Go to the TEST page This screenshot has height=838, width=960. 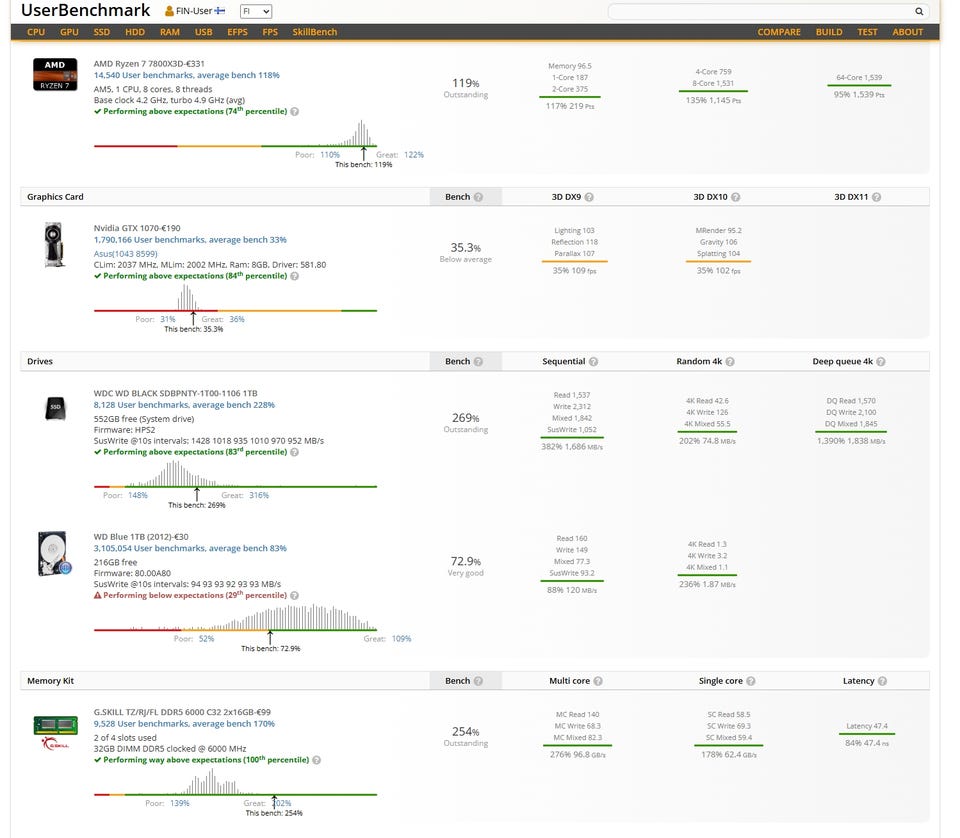[867, 32]
